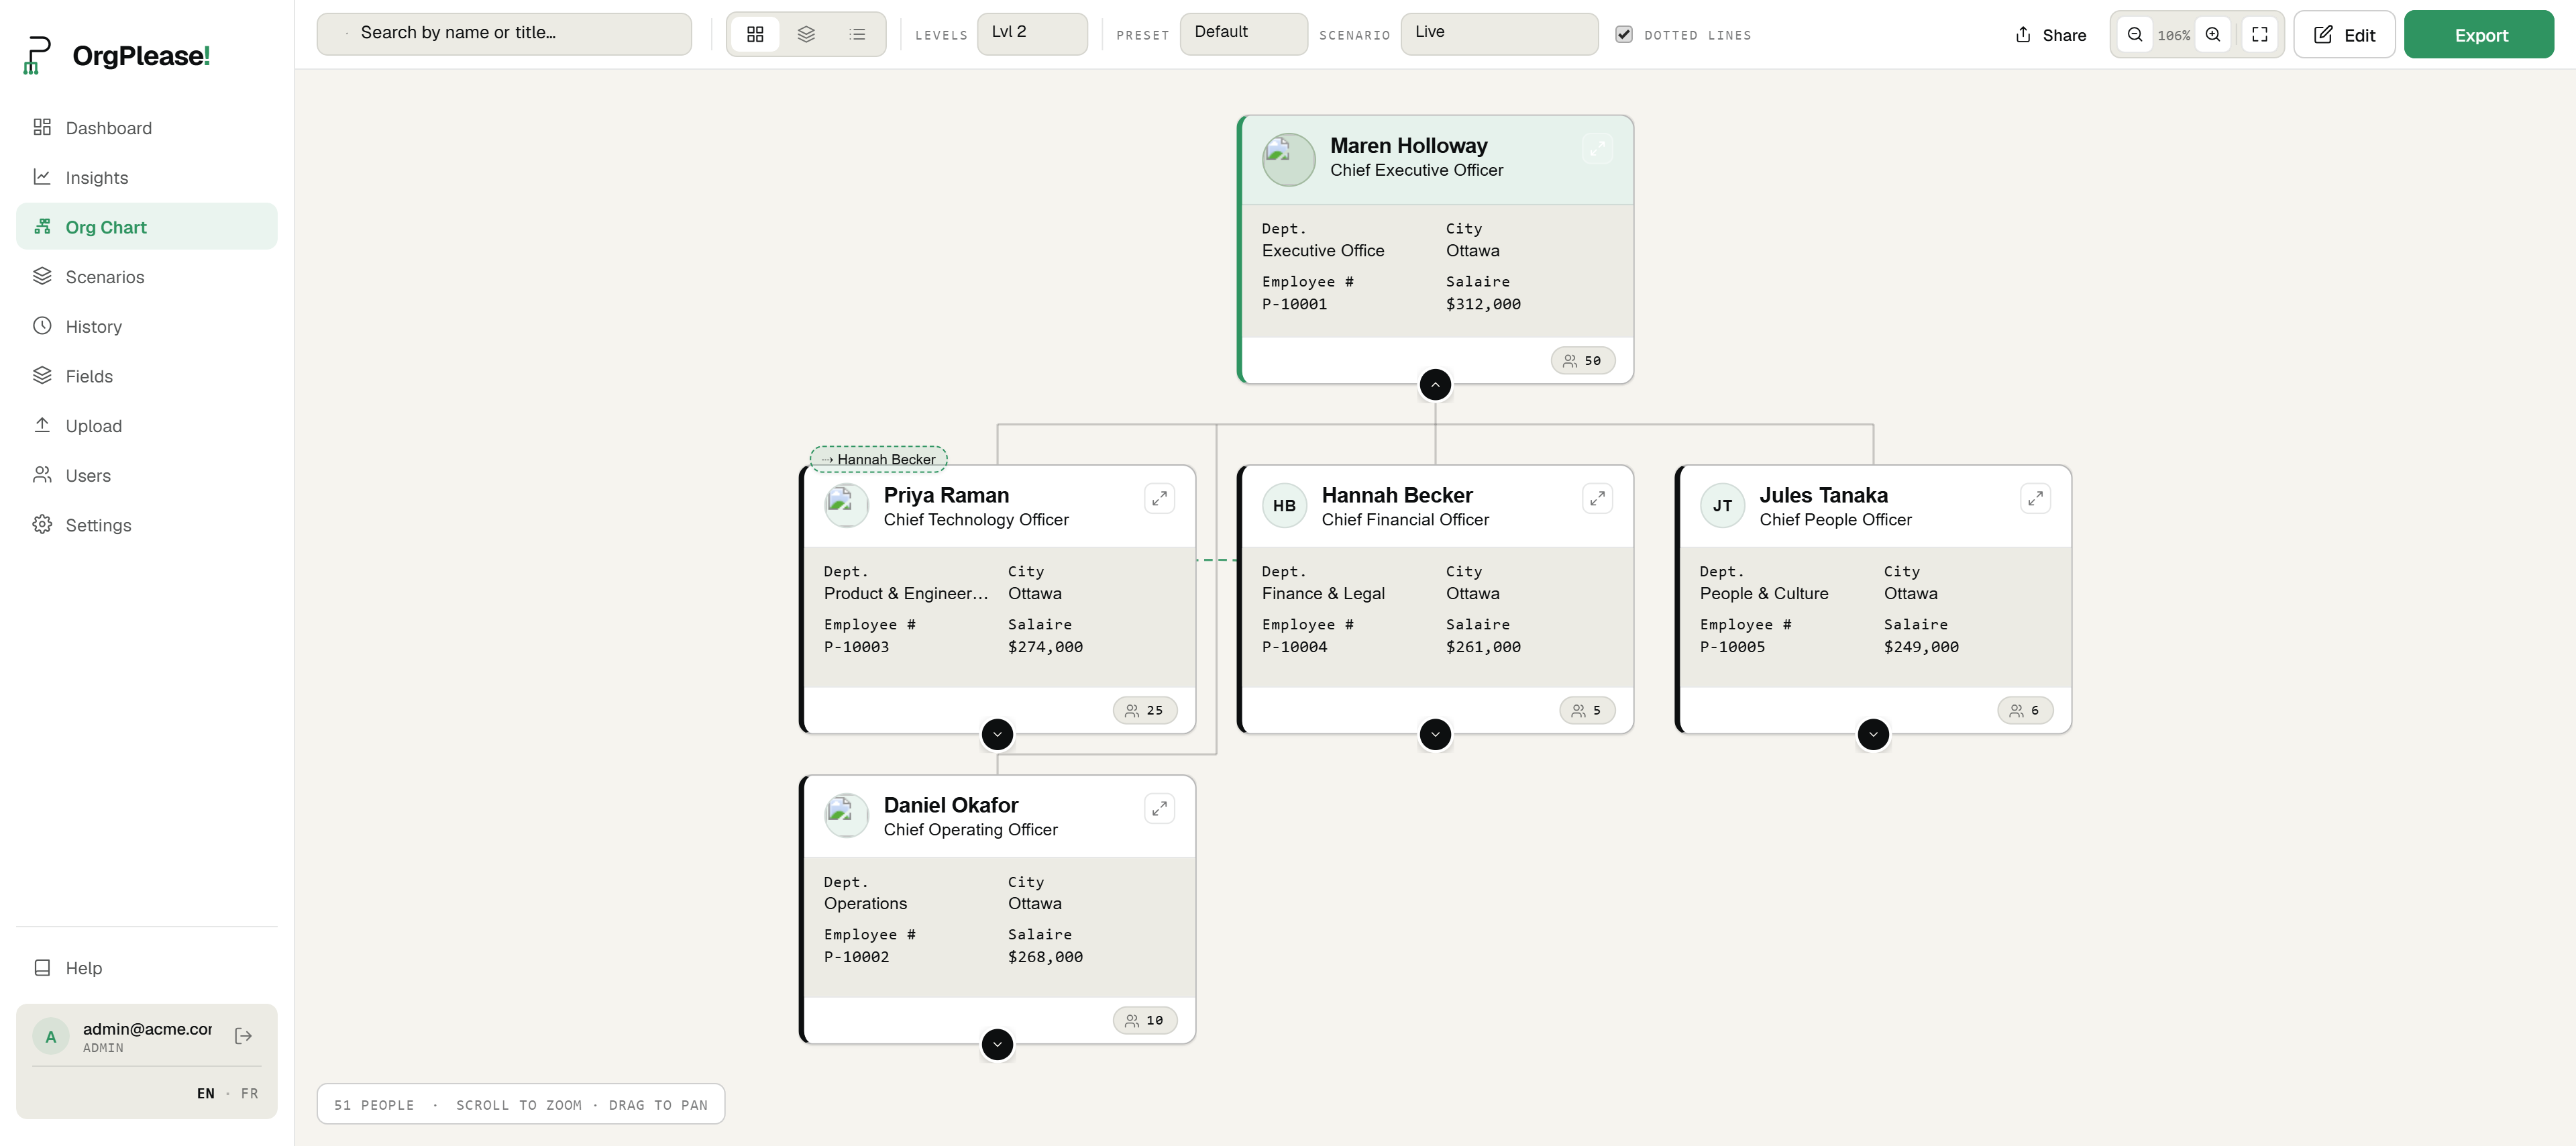This screenshot has height=1146, width=2576.
Task: Toggle the fullscreen fit icon
Action: [2260, 35]
